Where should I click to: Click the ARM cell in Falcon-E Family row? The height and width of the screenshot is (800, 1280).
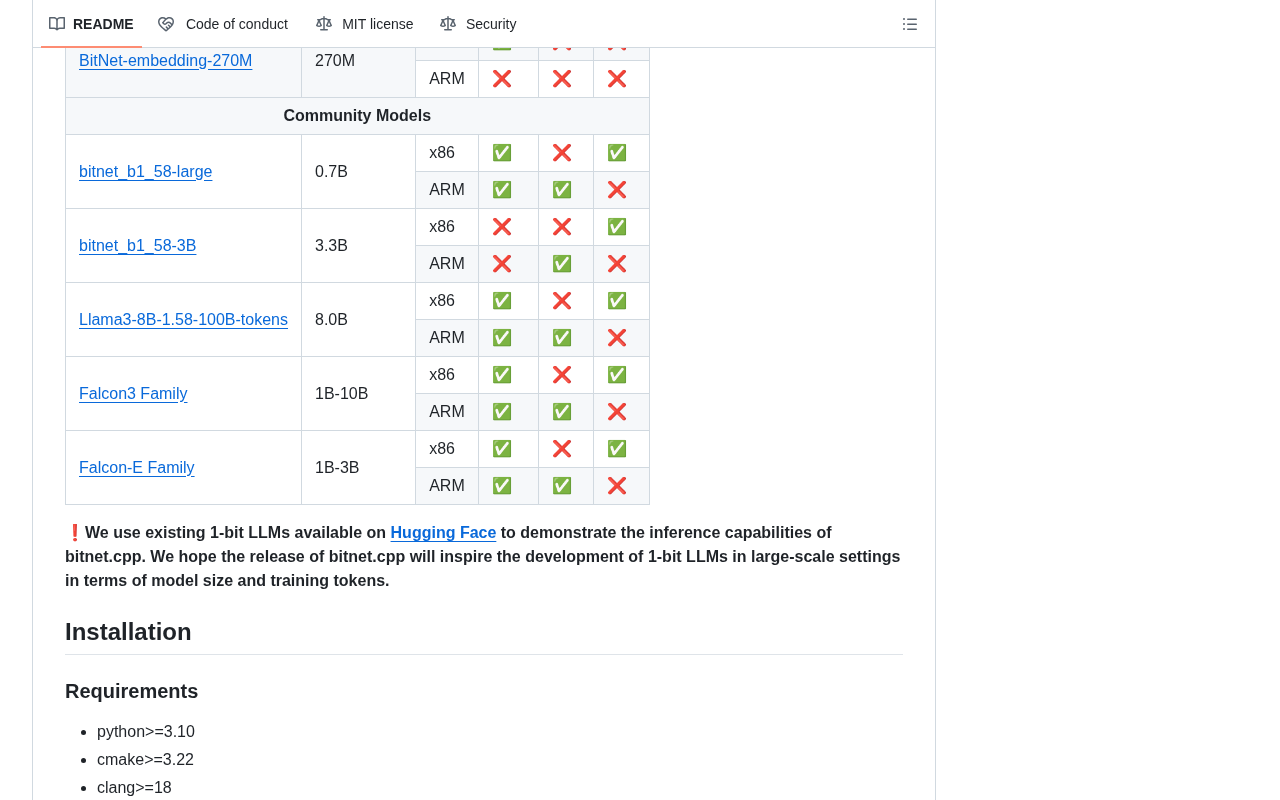pos(446,486)
